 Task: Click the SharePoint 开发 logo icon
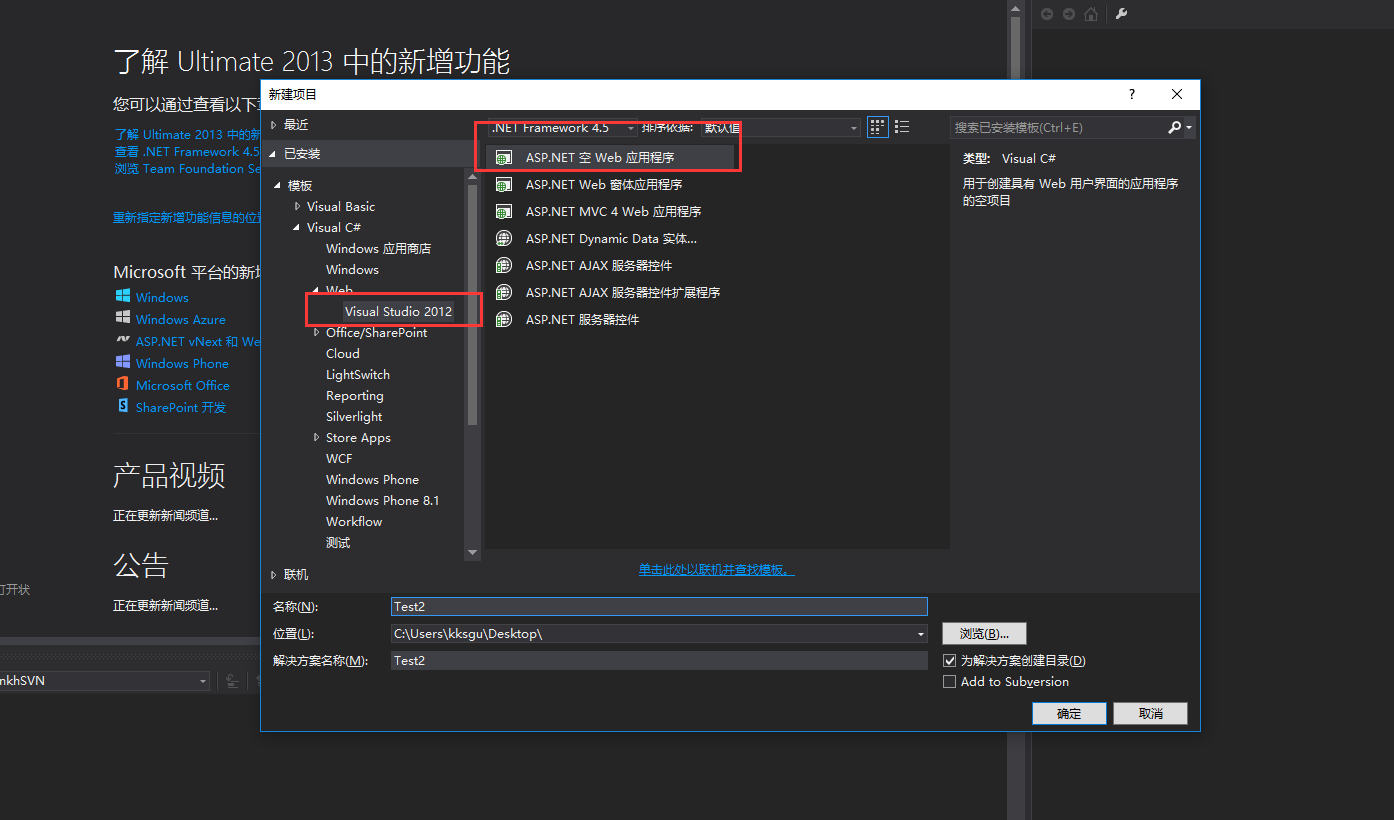click(x=123, y=407)
